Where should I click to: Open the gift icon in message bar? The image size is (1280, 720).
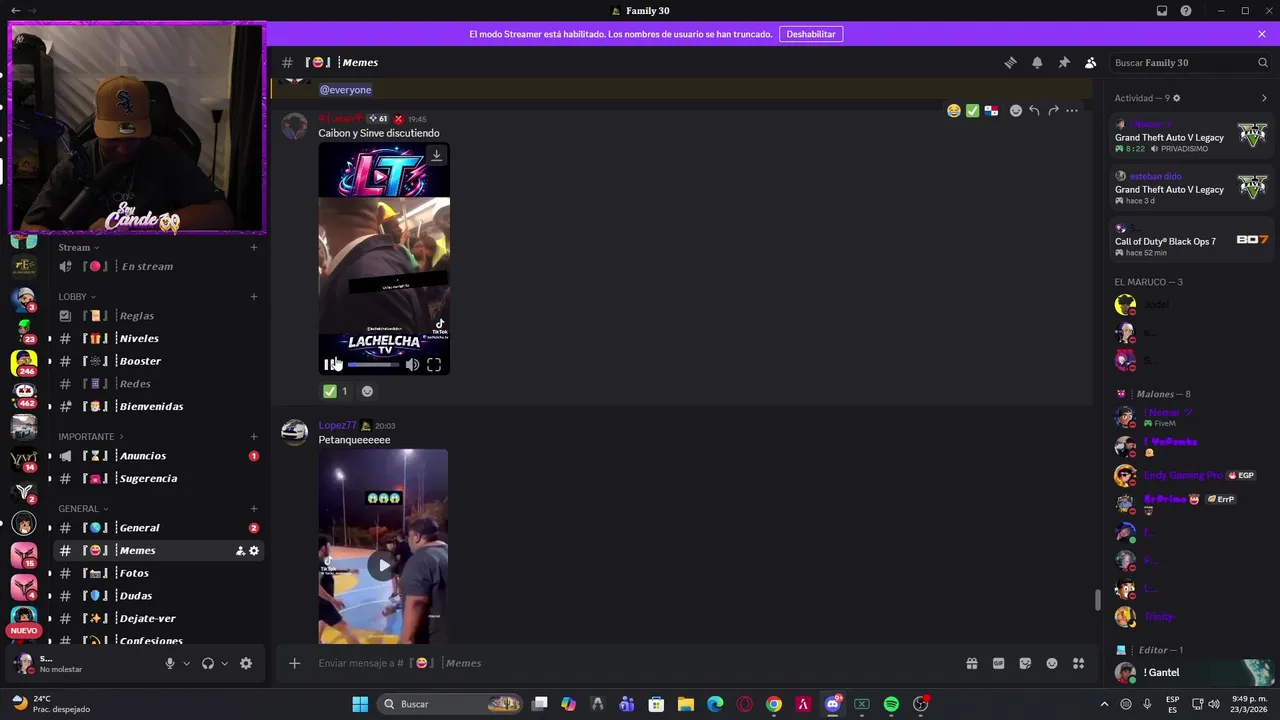pyautogui.click(x=971, y=663)
